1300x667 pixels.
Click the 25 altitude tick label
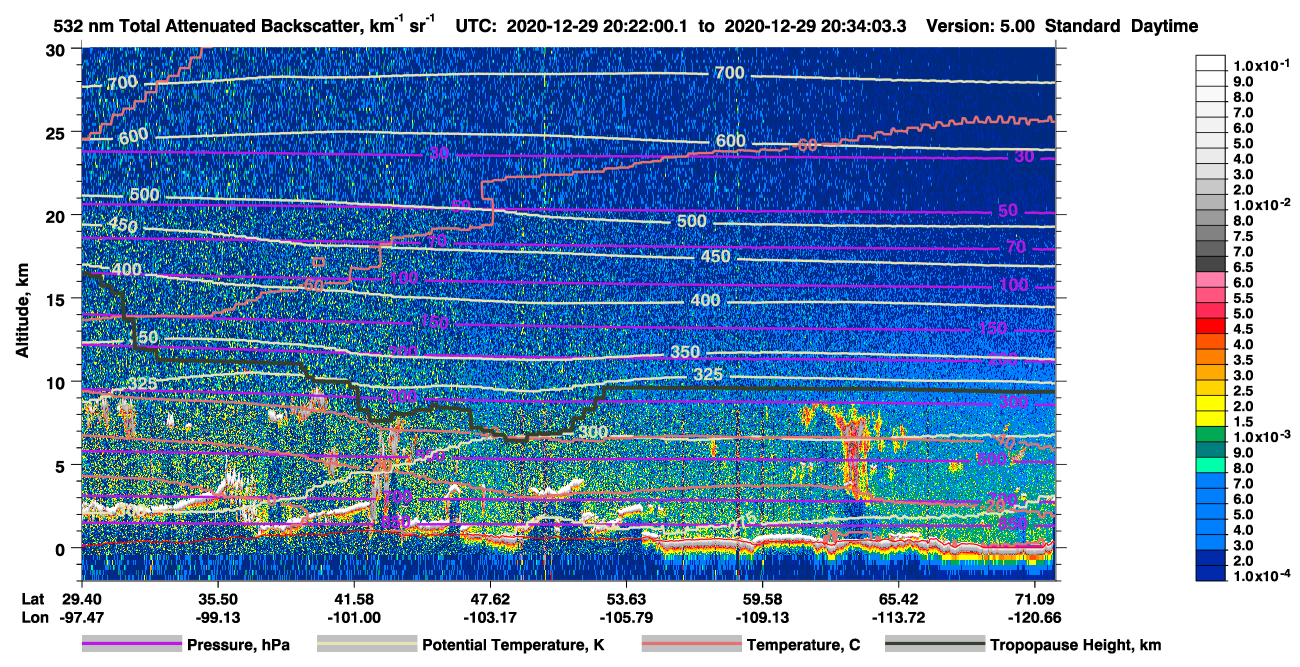coord(56,132)
